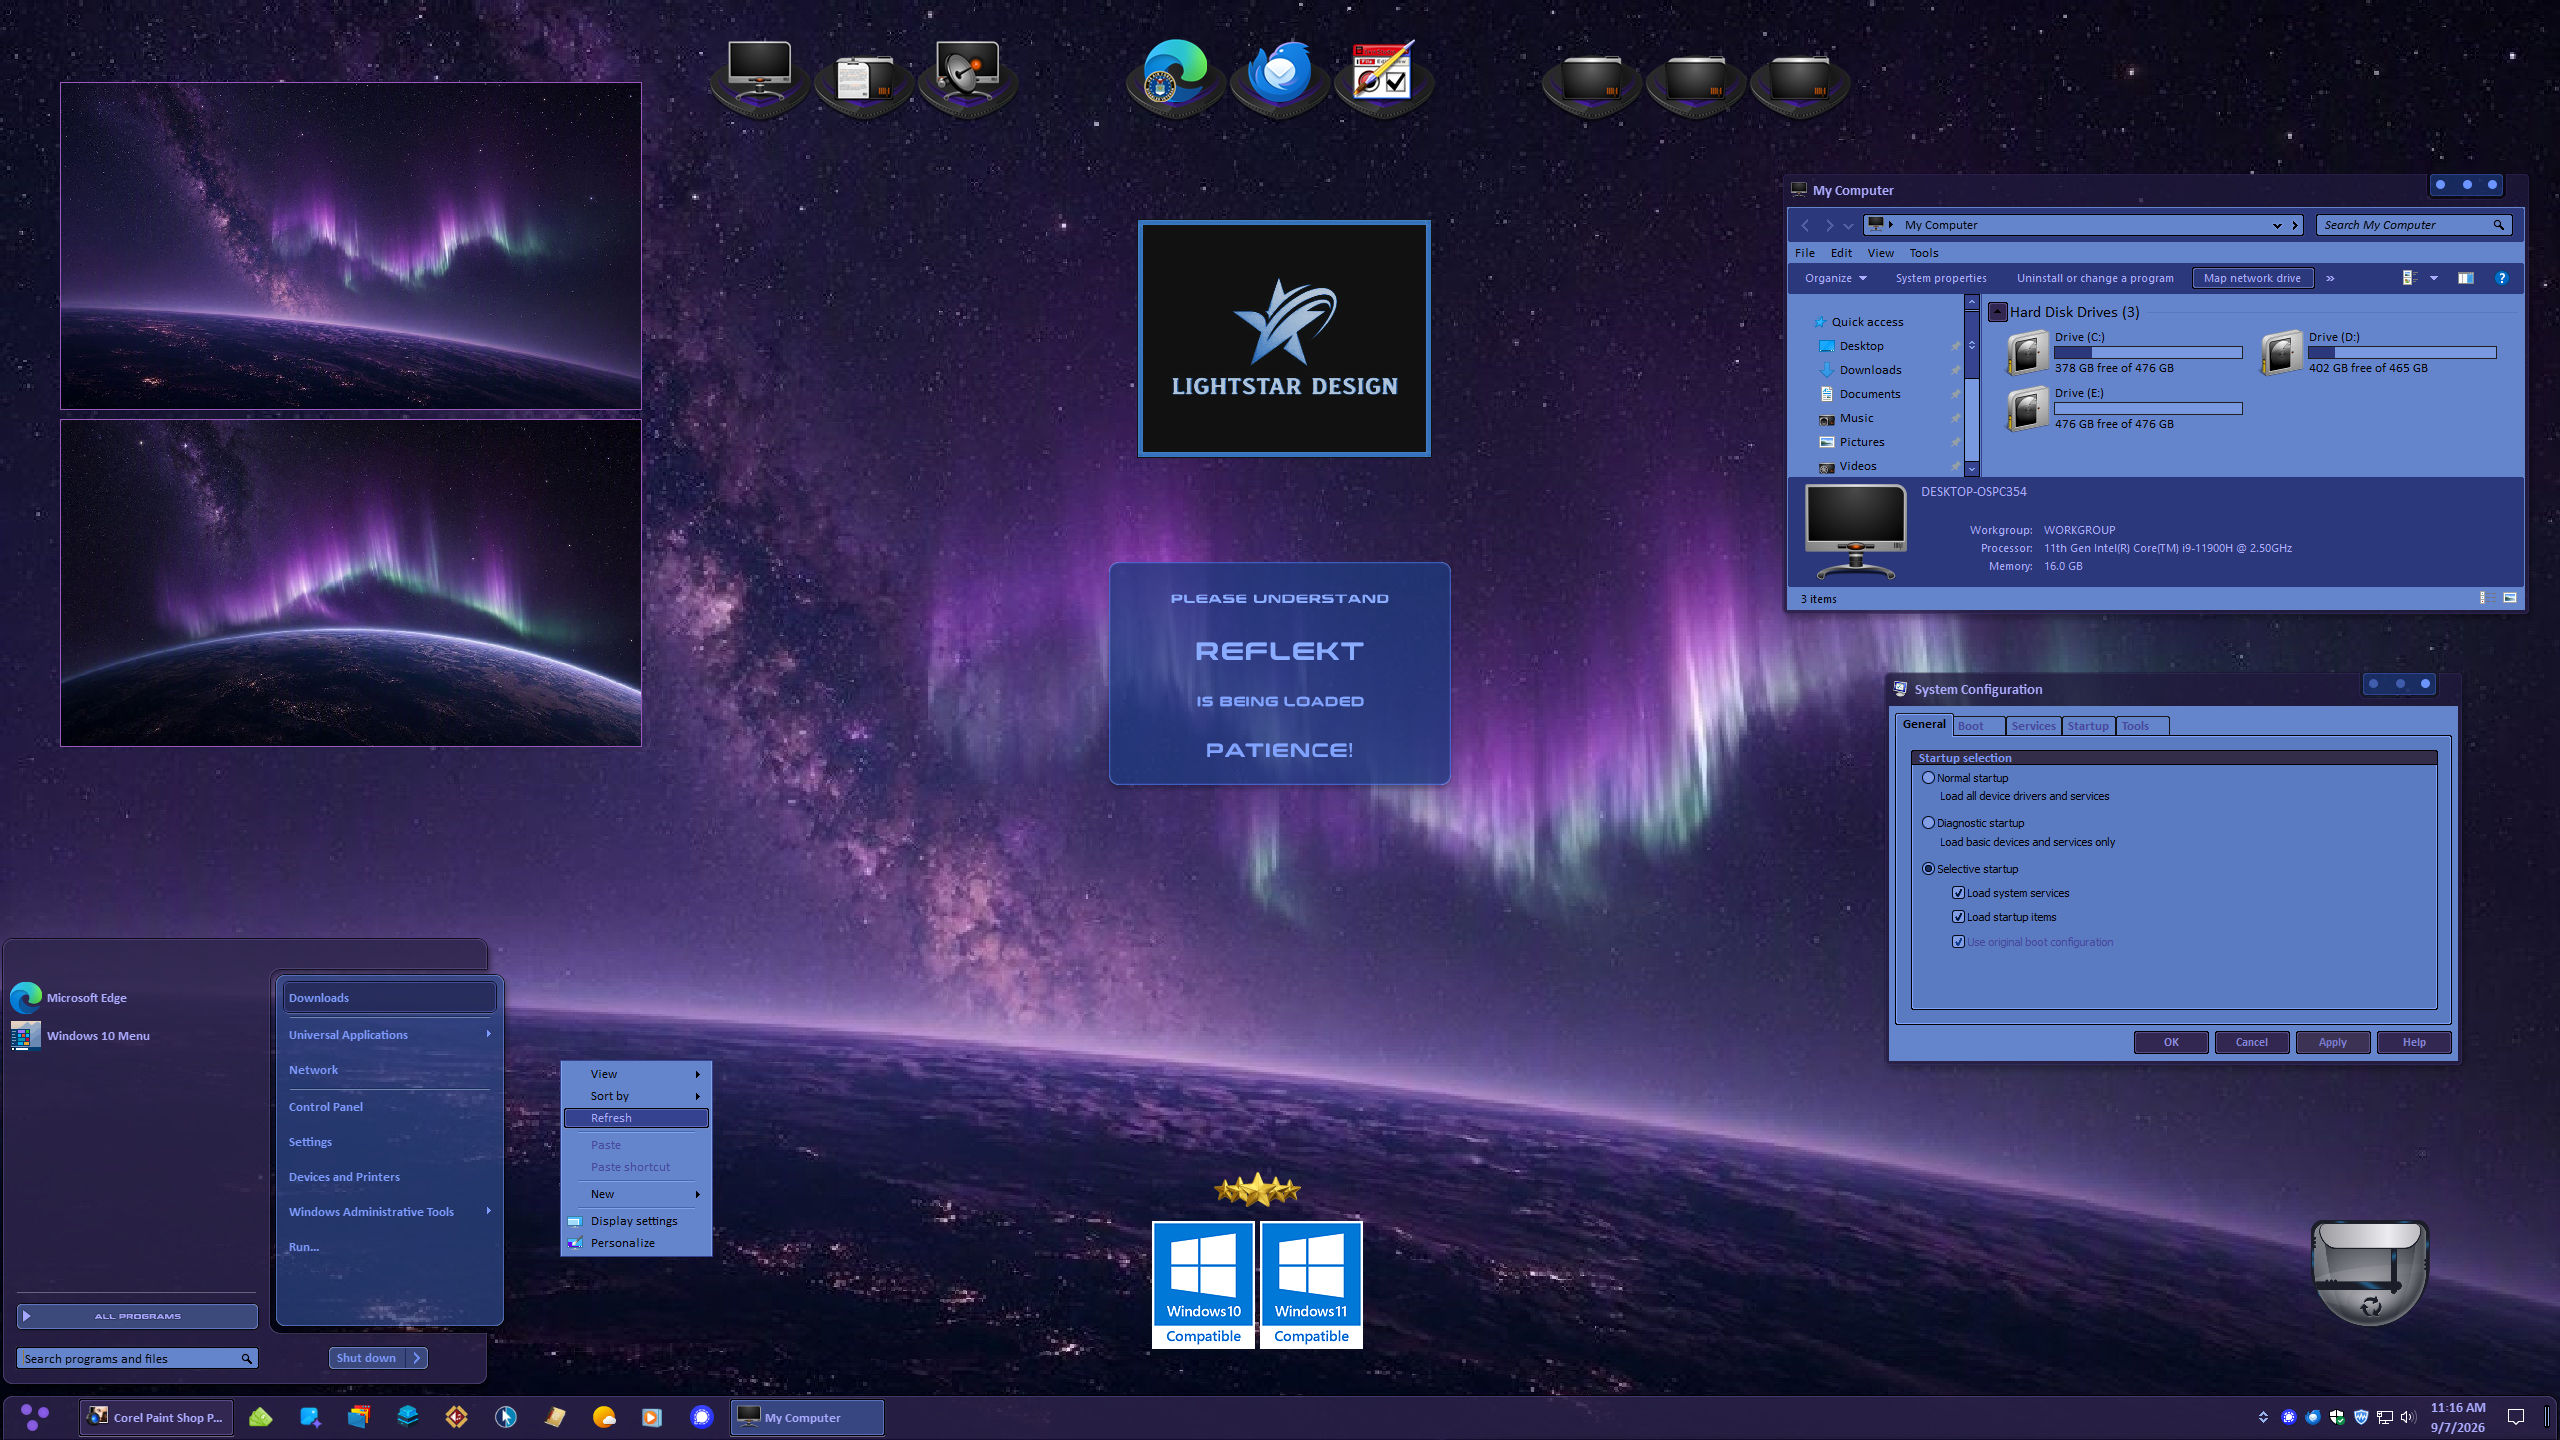The height and width of the screenshot is (1440, 2560).
Task: Collapse the Hard Disk Drives group
Action: click(x=1997, y=311)
